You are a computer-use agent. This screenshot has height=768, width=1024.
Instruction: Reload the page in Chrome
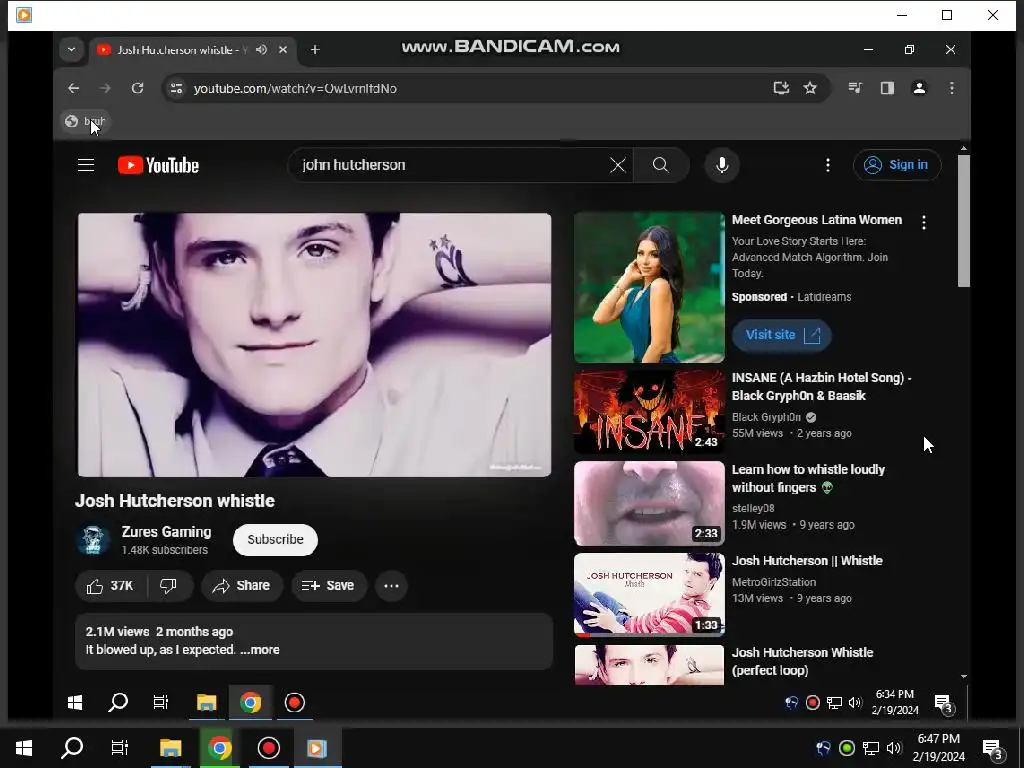click(137, 88)
